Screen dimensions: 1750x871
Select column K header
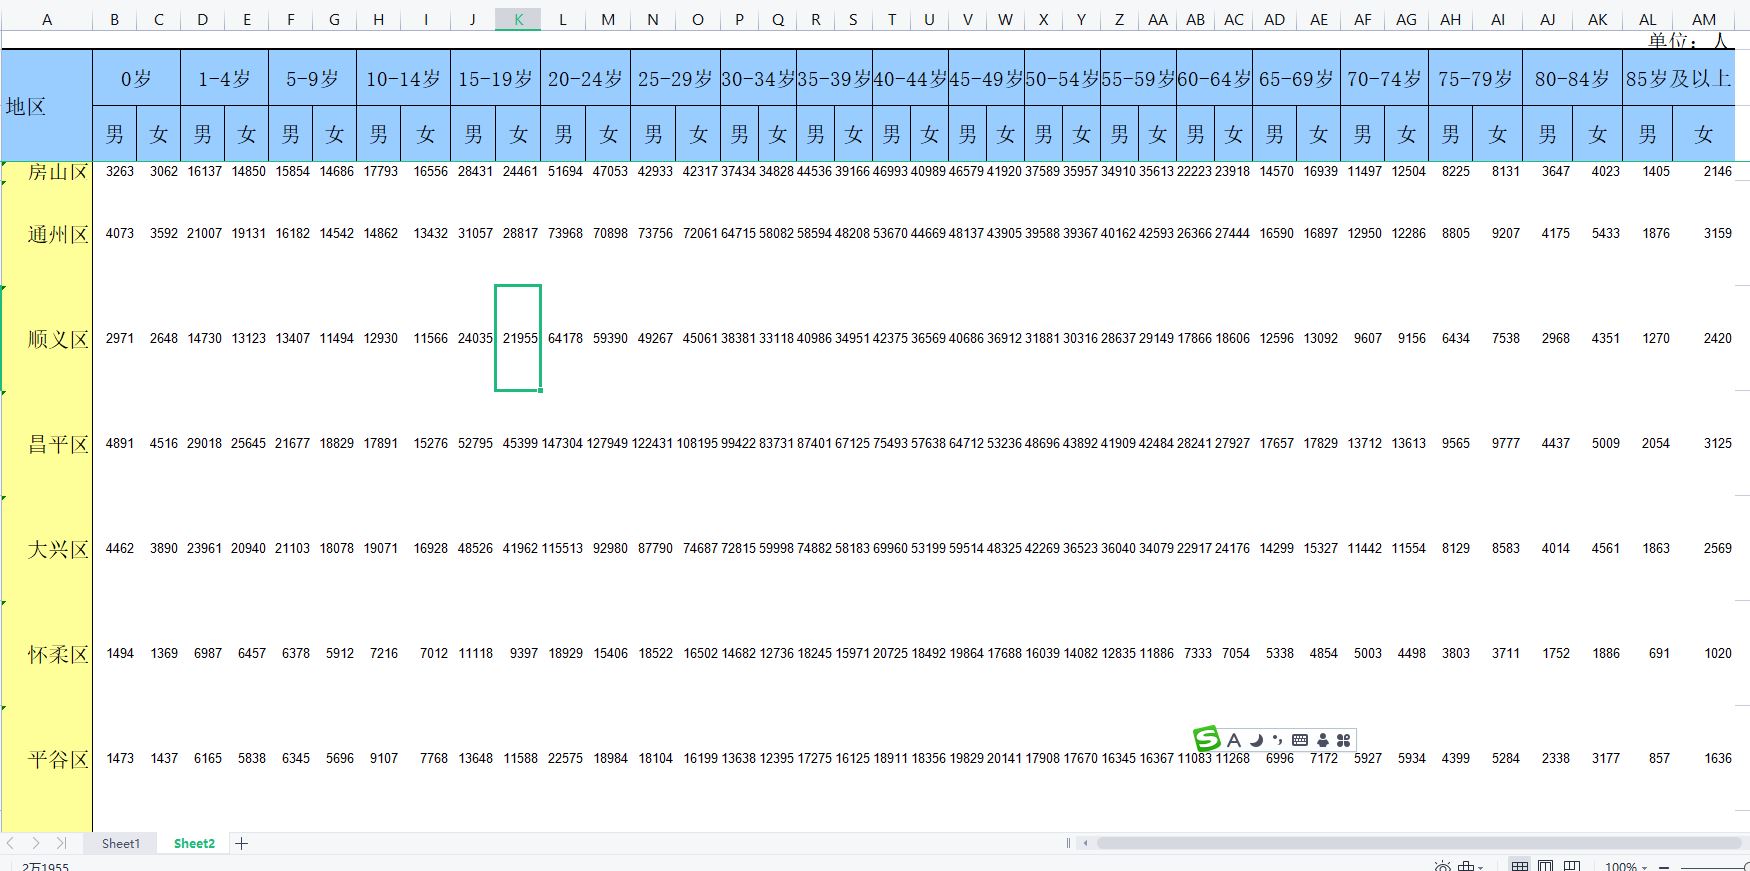tap(518, 19)
